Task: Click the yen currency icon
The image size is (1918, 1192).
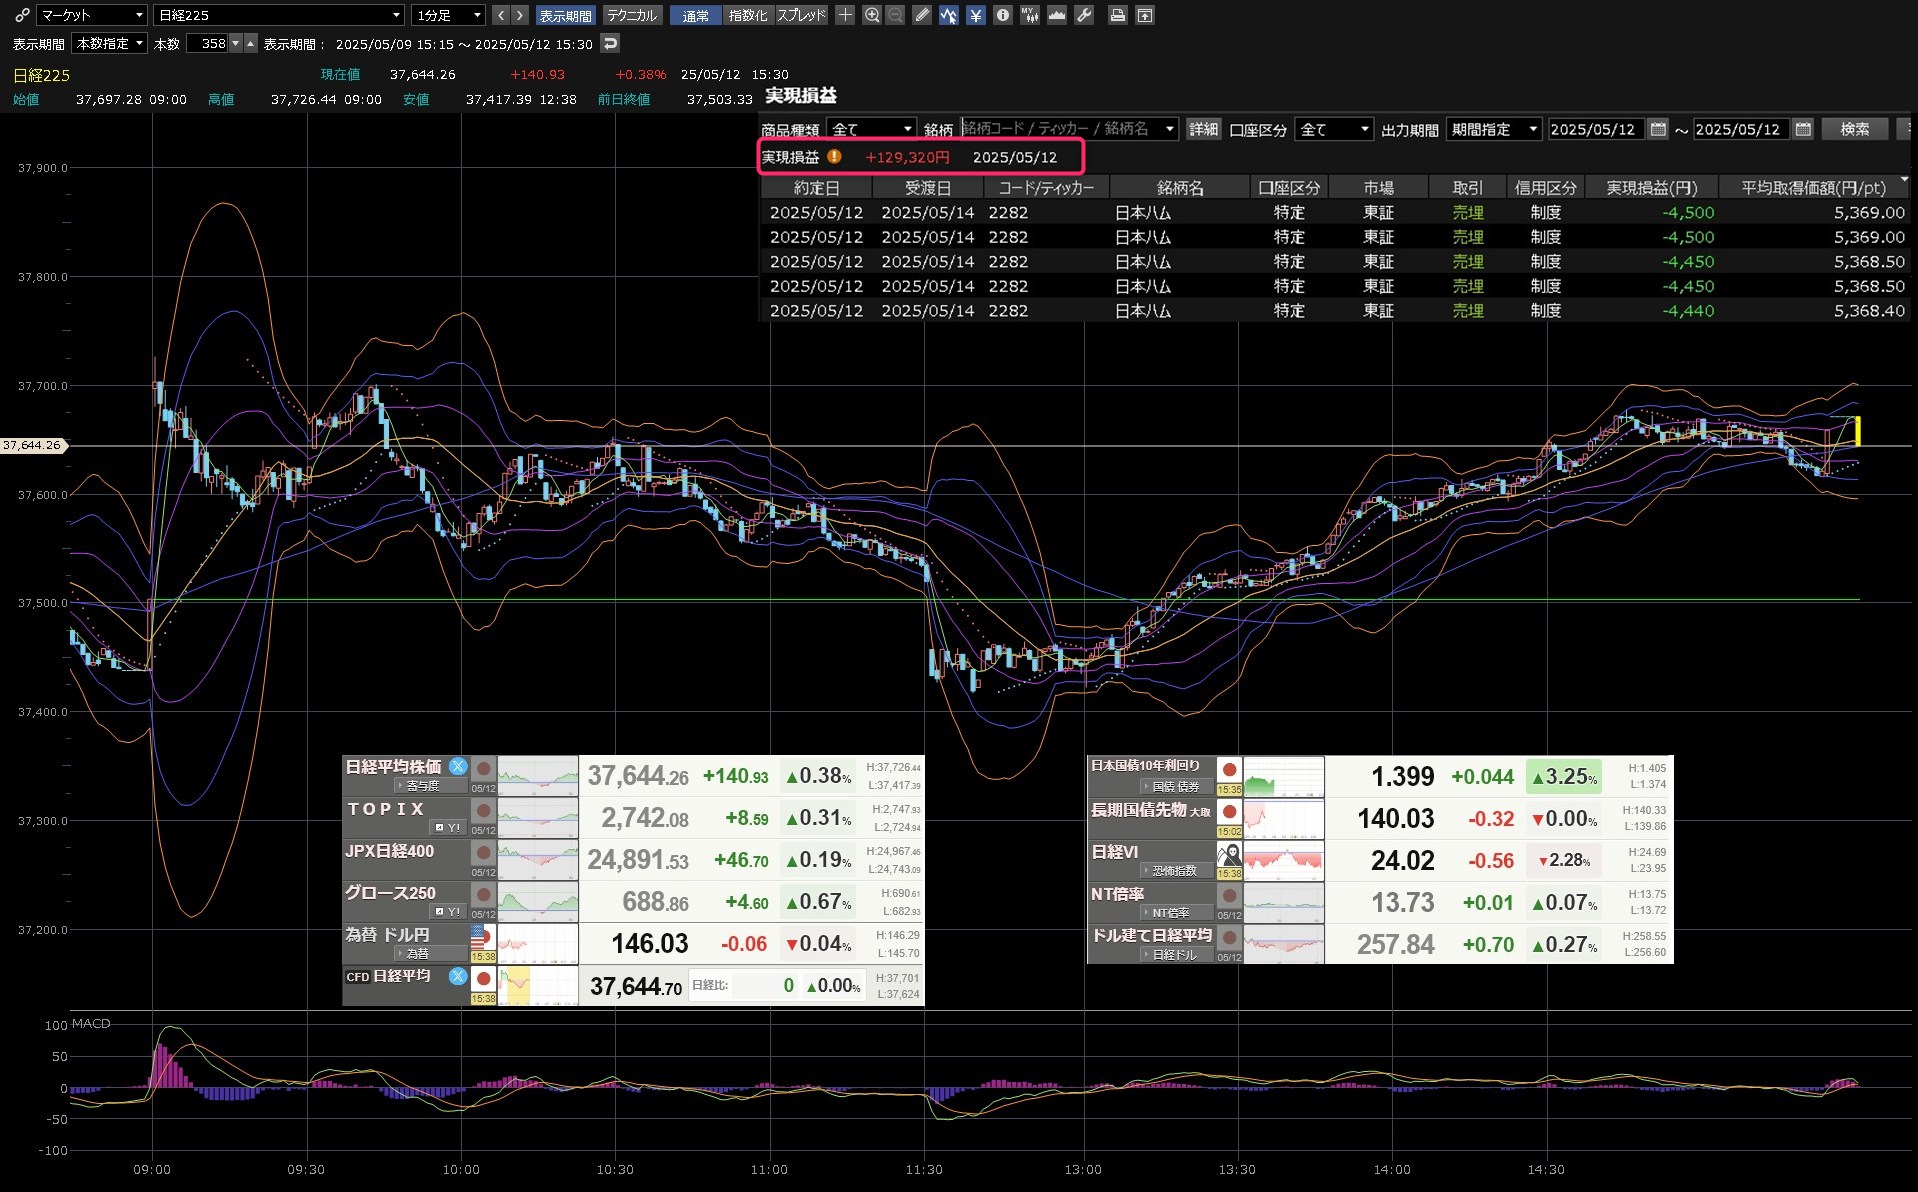Action: click(x=975, y=15)
